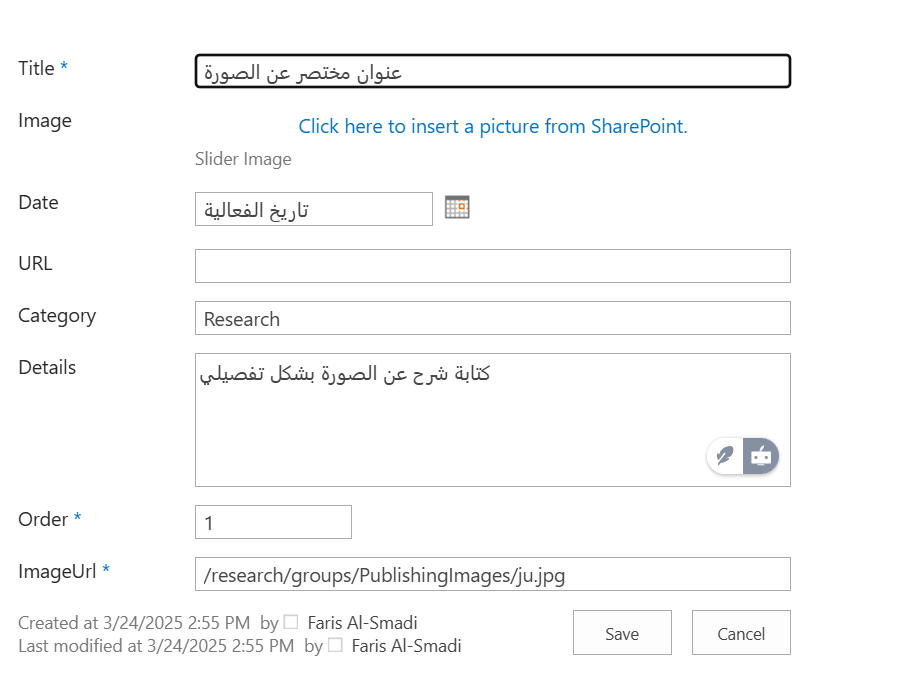
Task: Open the Date calendar picker icon
Action: tap(457, 208)
